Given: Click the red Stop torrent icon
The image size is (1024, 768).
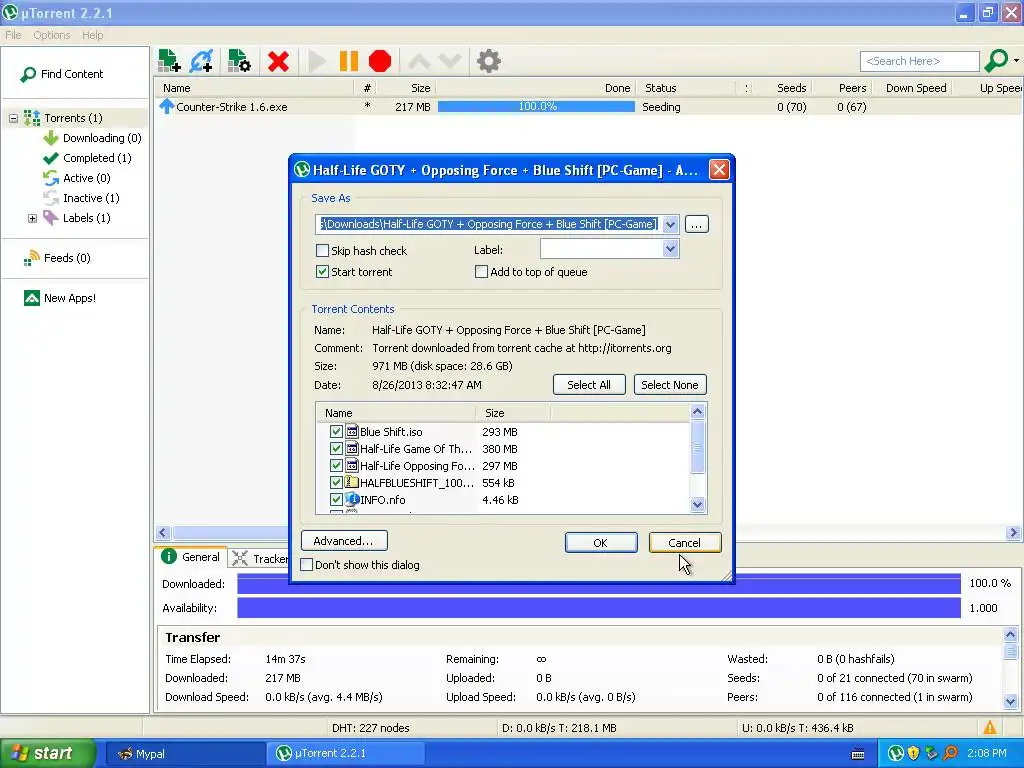Looking at the screenshot, I should point(379,61).
